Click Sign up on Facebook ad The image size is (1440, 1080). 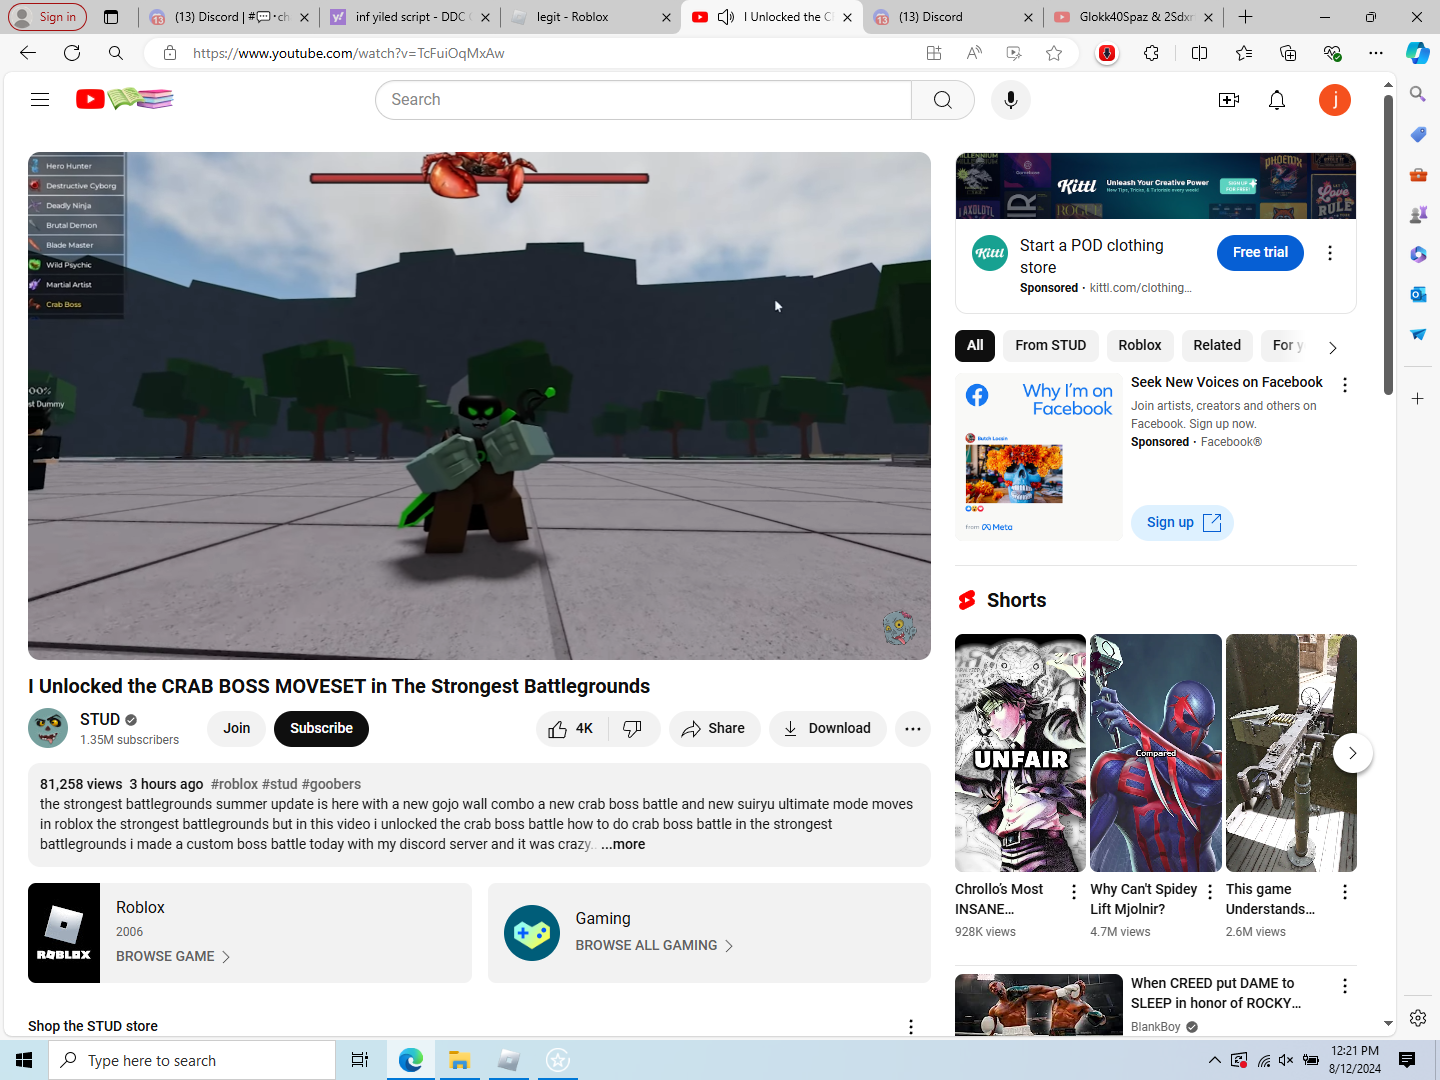[1182, 523]
